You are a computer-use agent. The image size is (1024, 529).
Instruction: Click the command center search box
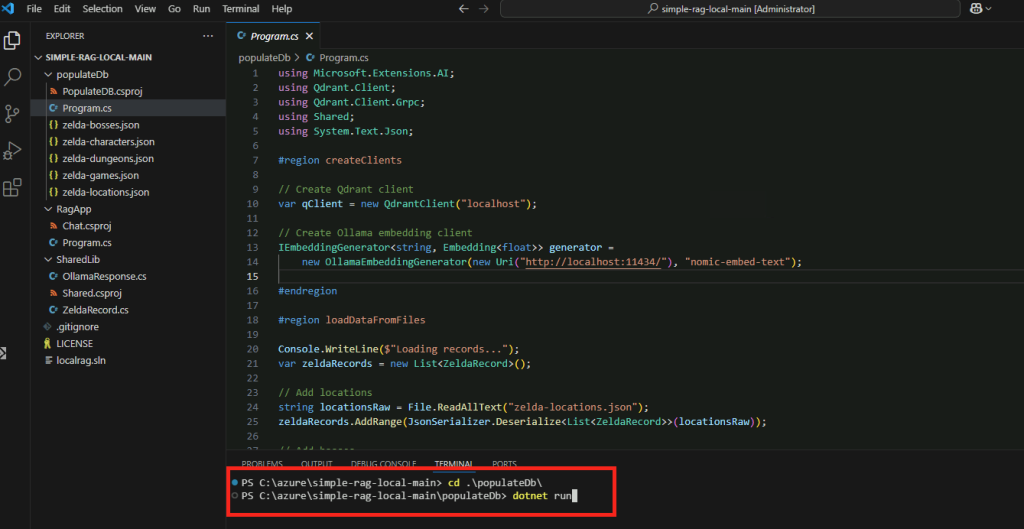pos(730,9)
